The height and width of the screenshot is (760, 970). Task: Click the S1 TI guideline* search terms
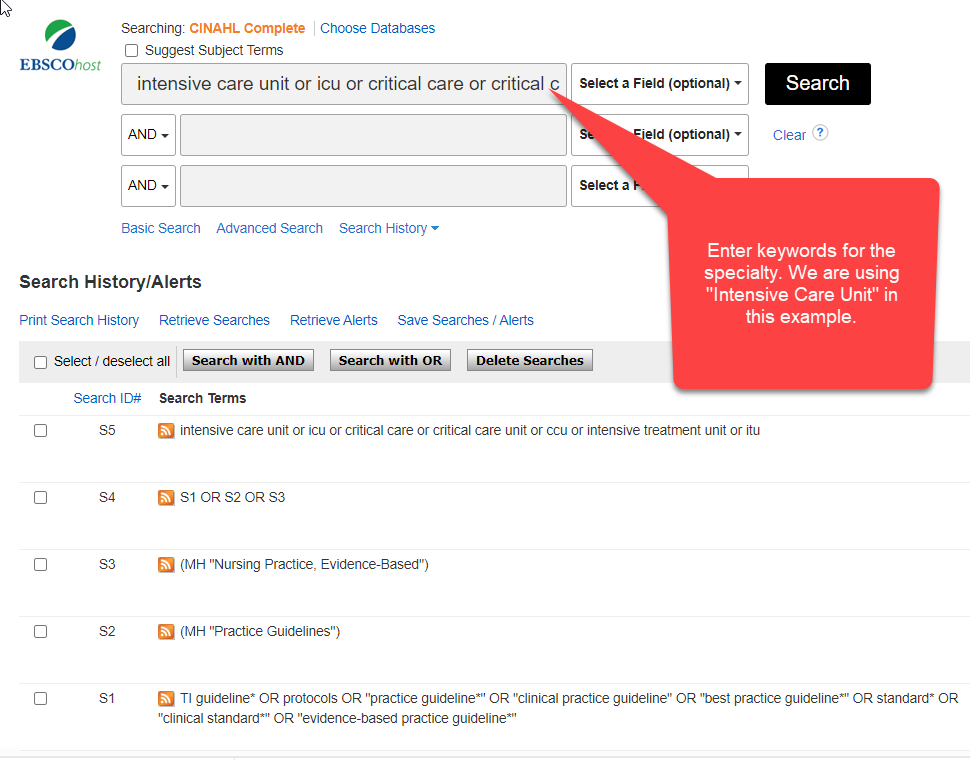[x=558, y=708]
